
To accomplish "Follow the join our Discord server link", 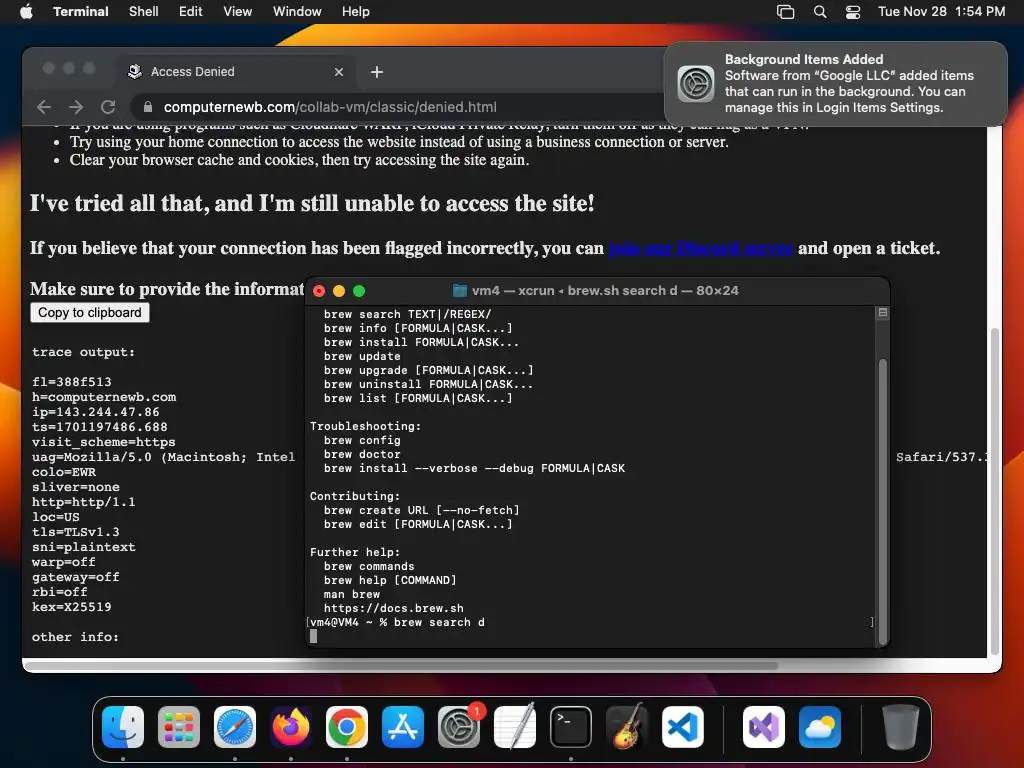I will tap(701, 248).
